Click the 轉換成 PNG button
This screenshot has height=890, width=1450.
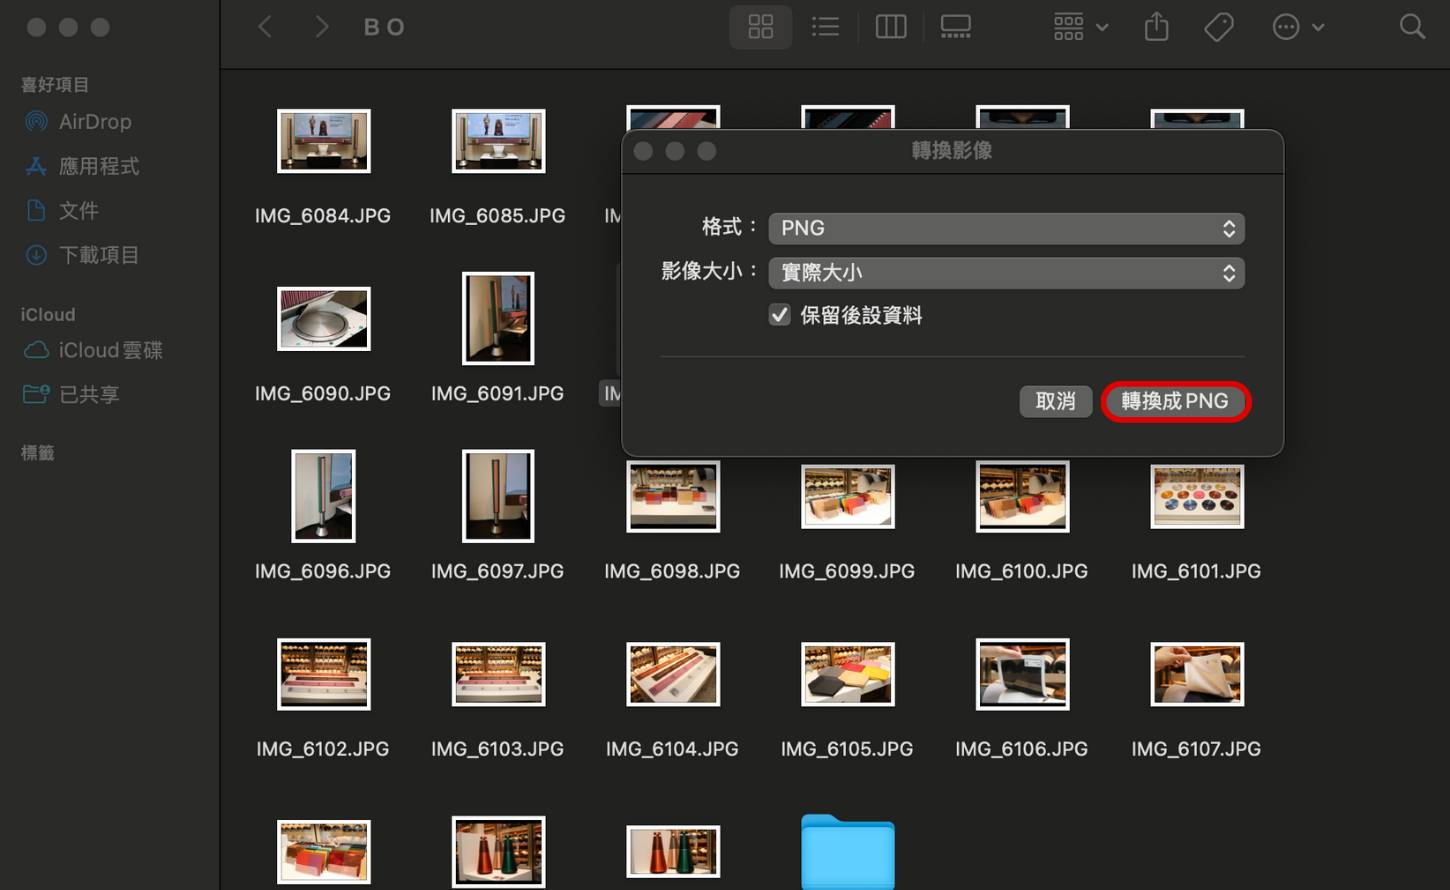point(1175,401)
